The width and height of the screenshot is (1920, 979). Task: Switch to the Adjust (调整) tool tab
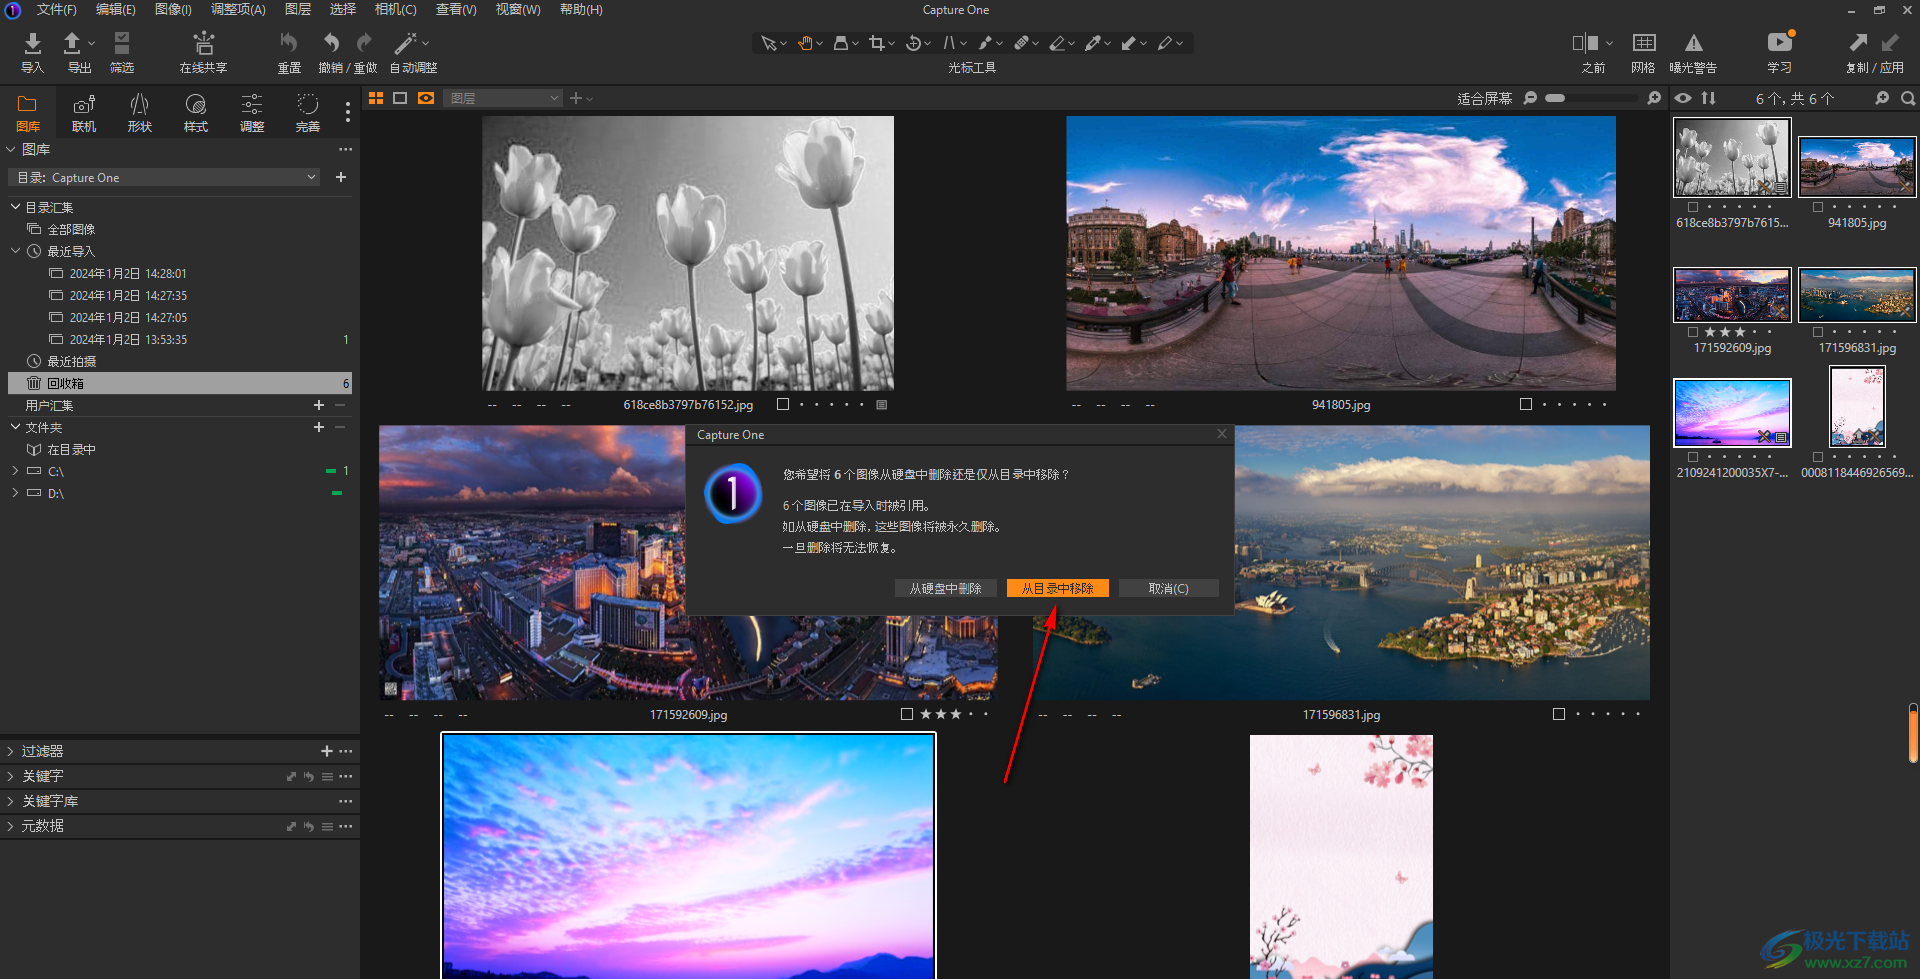tap(251, 112)
